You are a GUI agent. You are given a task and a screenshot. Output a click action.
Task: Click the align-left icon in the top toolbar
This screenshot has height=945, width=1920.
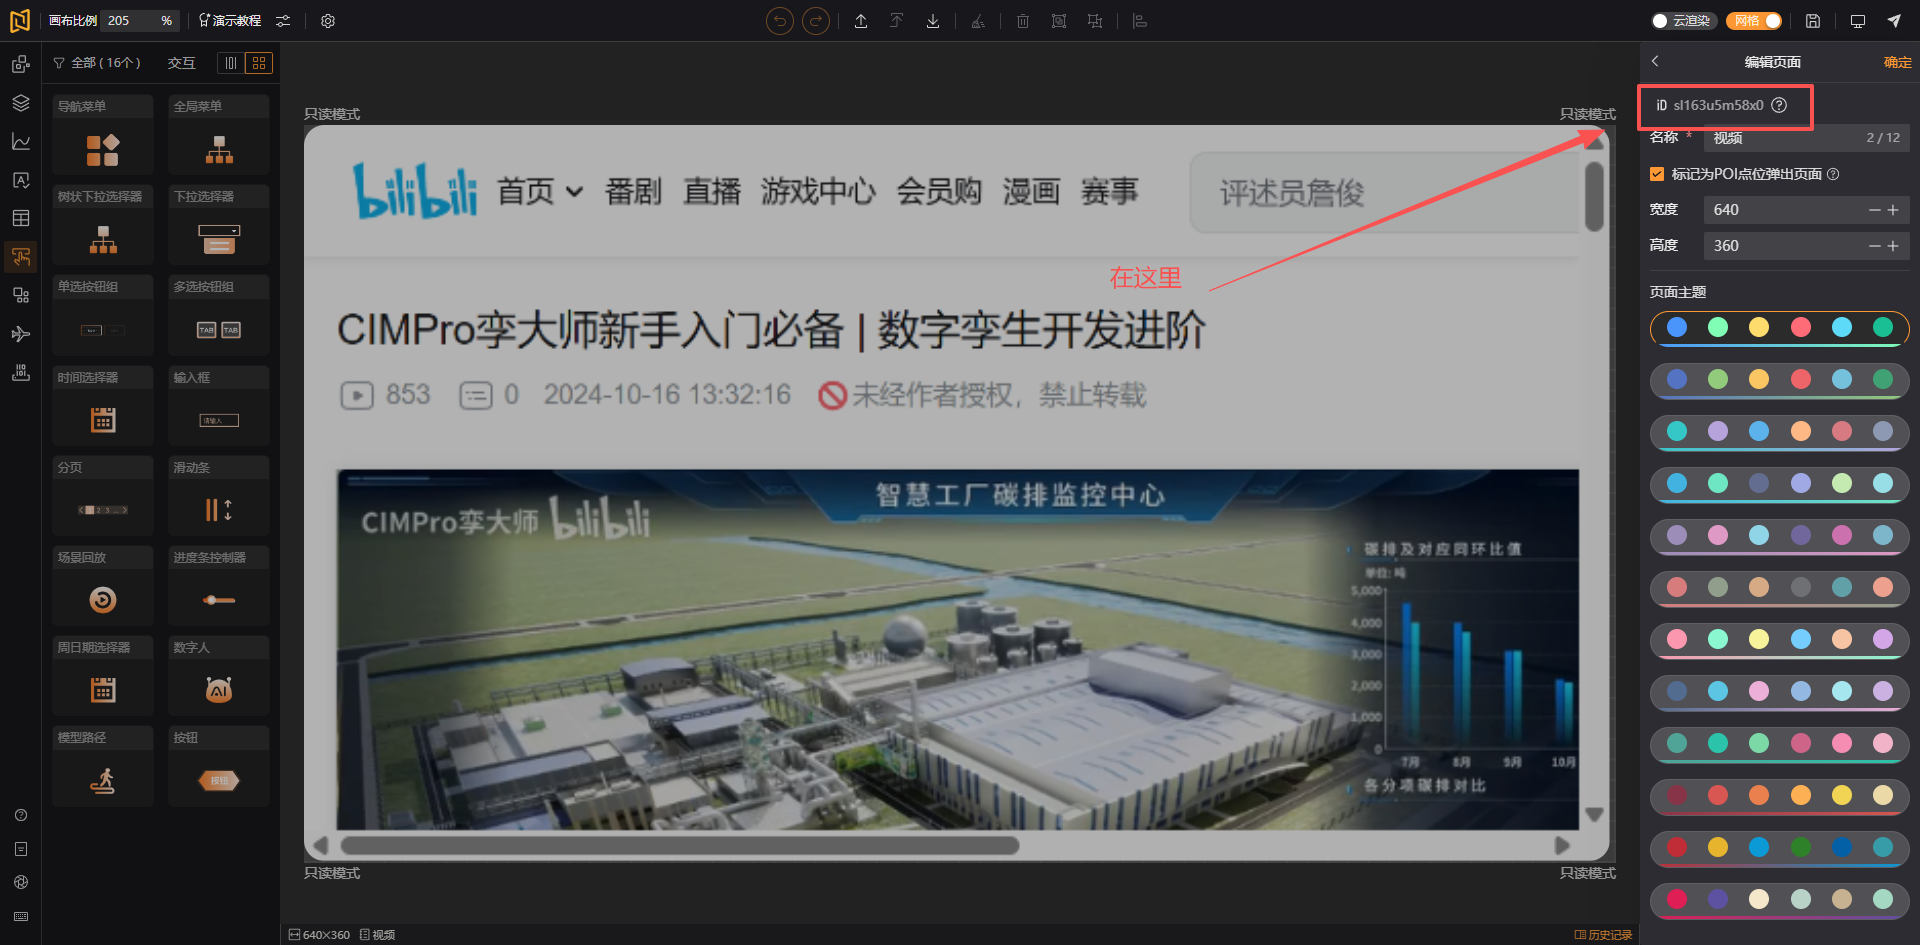point(1140,21)
